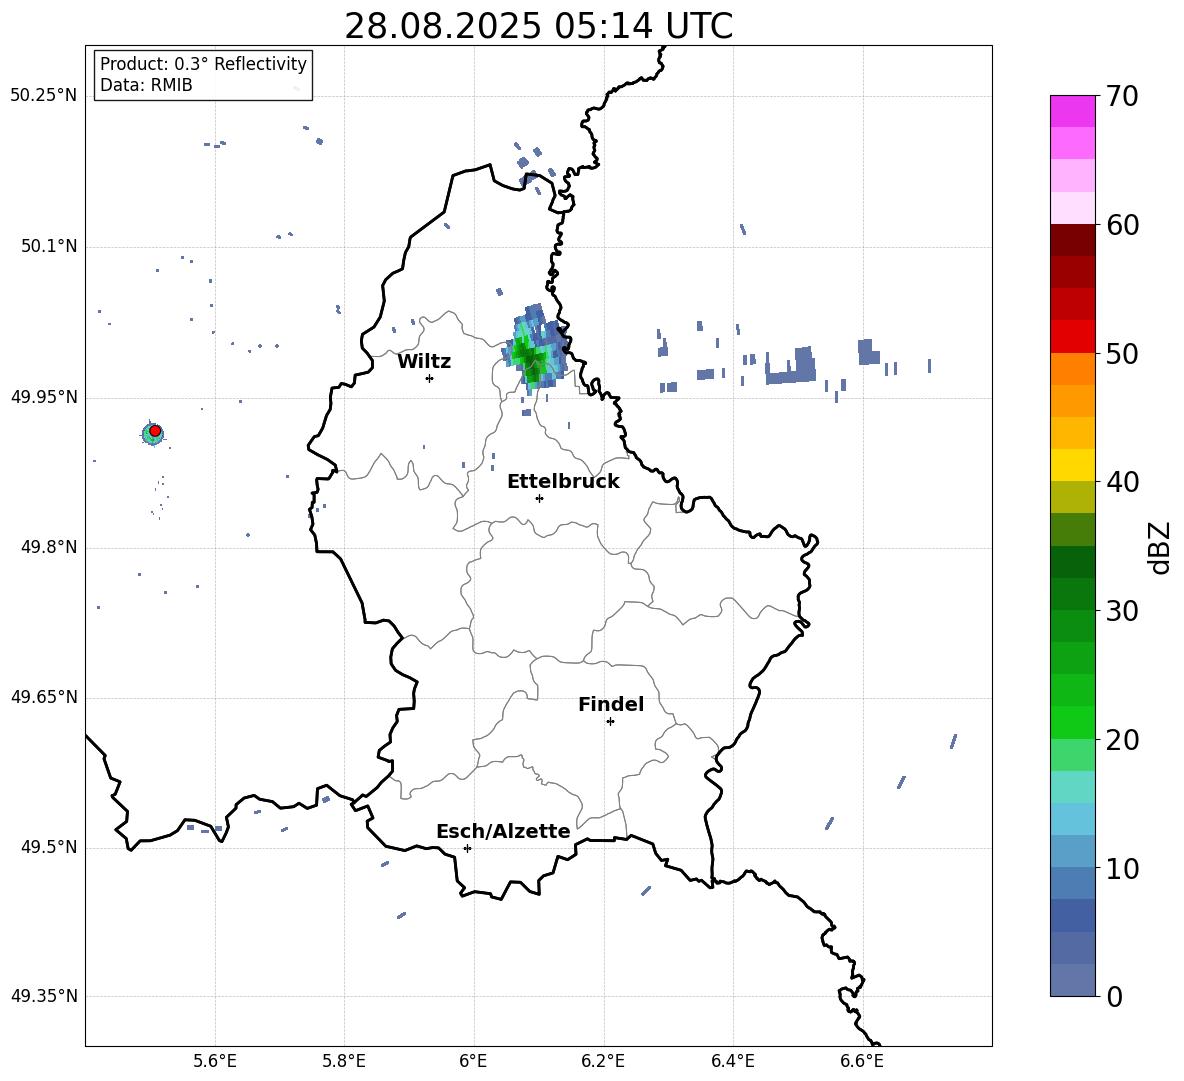Click the Ettelbruck location cross marker
The width and height of the screenshot is (1184, 1081).
click(x=539, y=498)
